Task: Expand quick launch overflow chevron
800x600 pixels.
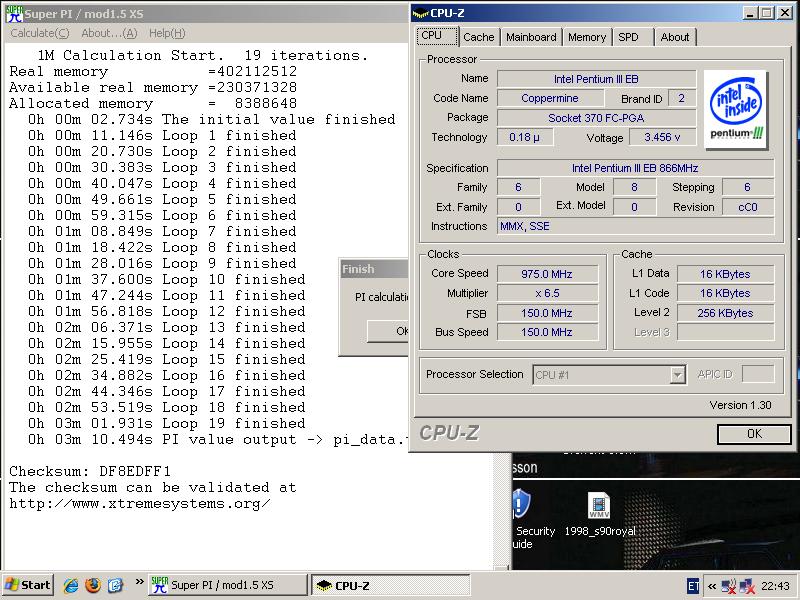Action: pos(139,582)
